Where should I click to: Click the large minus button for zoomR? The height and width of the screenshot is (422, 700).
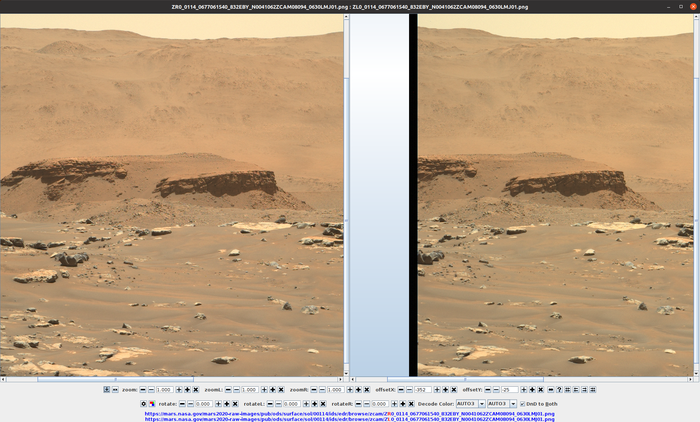pyautogui.click(x=314, y=390)
